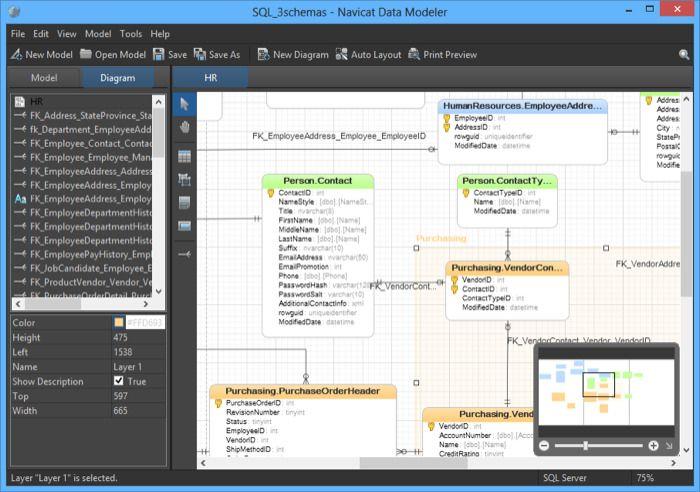Activate the hand pan tool
This screenshot has height=492, width=700.
[x=184, y=128]
